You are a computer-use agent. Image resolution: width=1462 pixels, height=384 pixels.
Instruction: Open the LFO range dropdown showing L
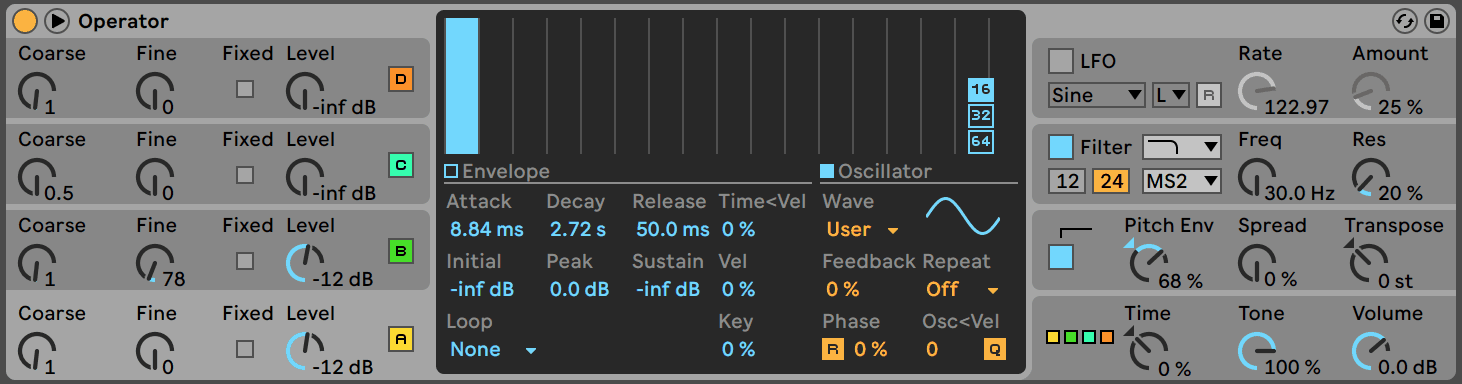1171,95
